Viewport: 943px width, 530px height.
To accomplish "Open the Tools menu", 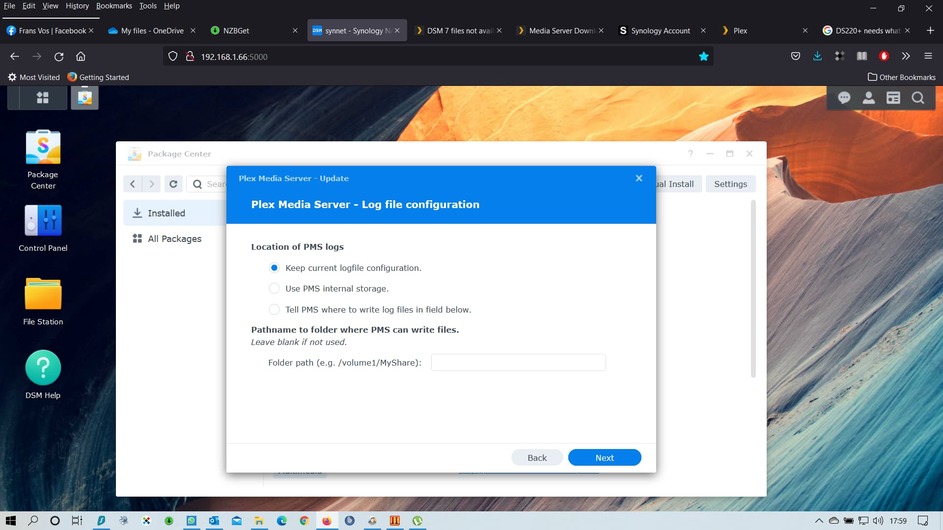I will click(x=148, y=6).
